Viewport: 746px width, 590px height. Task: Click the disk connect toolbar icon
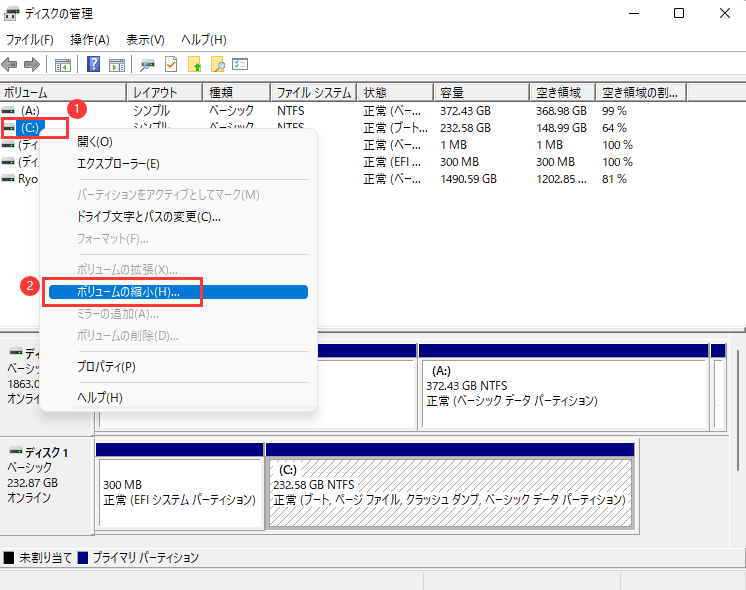click(x=148, y=65)
